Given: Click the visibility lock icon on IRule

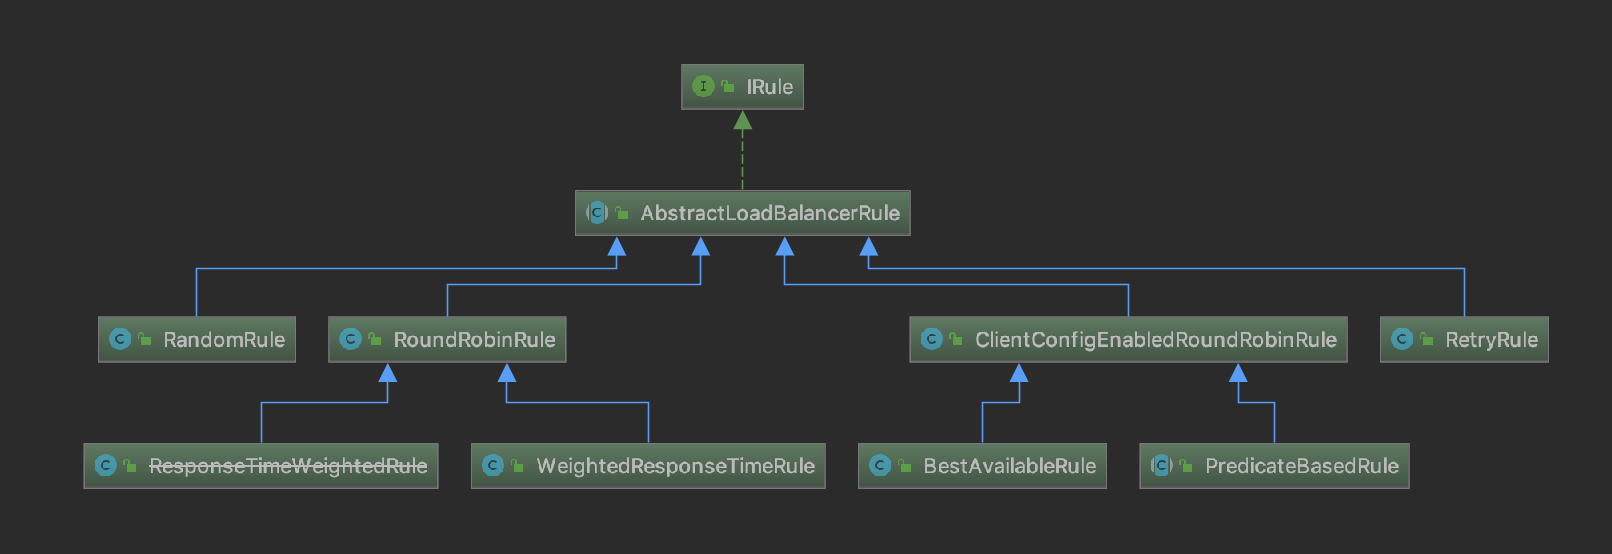Looking at the screenshot, I should click(x=728, y=86).
